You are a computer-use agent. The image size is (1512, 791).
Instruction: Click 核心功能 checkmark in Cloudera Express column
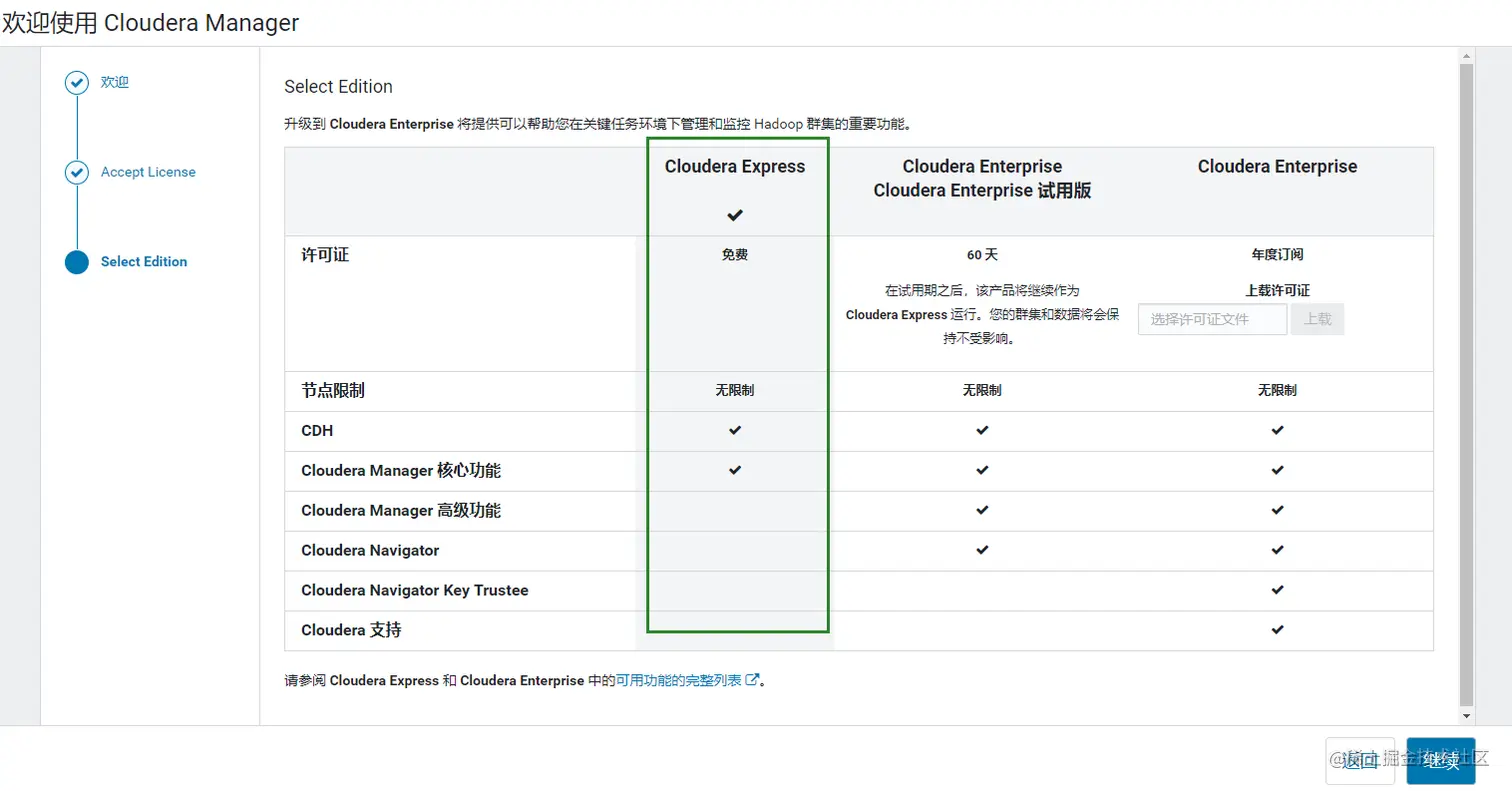point(735,470)
